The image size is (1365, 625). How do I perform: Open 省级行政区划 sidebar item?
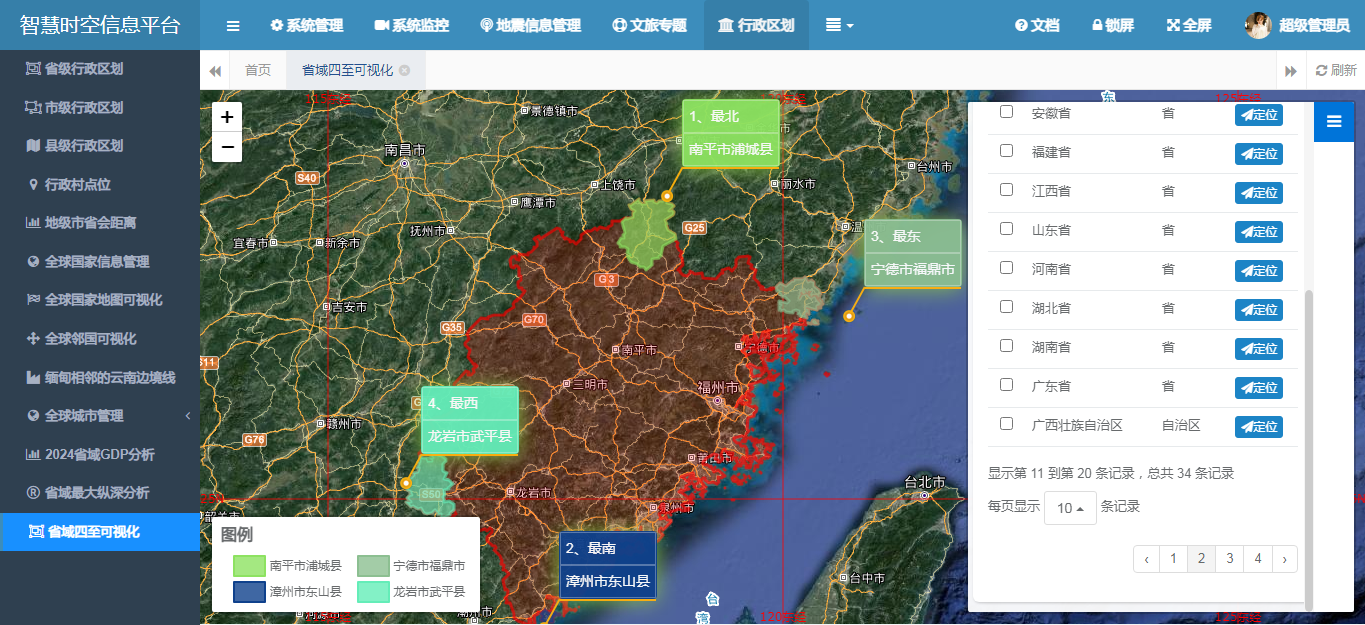point(100,69)
